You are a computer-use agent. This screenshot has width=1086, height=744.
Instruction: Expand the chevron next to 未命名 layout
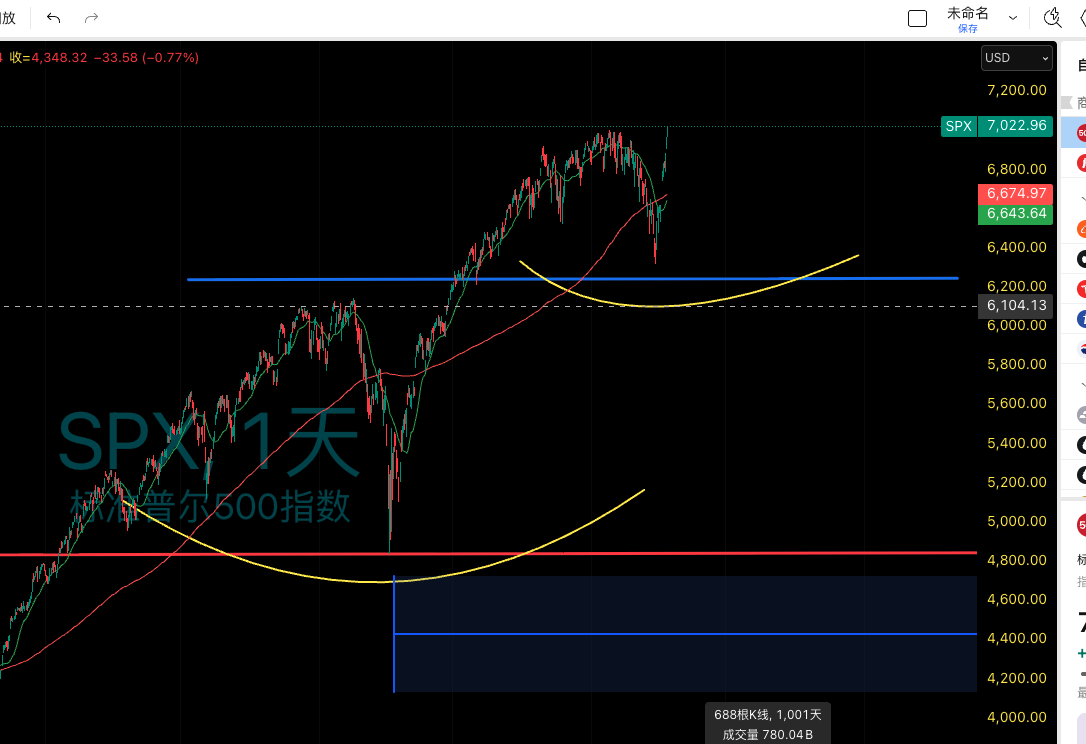click(1013, 19)
